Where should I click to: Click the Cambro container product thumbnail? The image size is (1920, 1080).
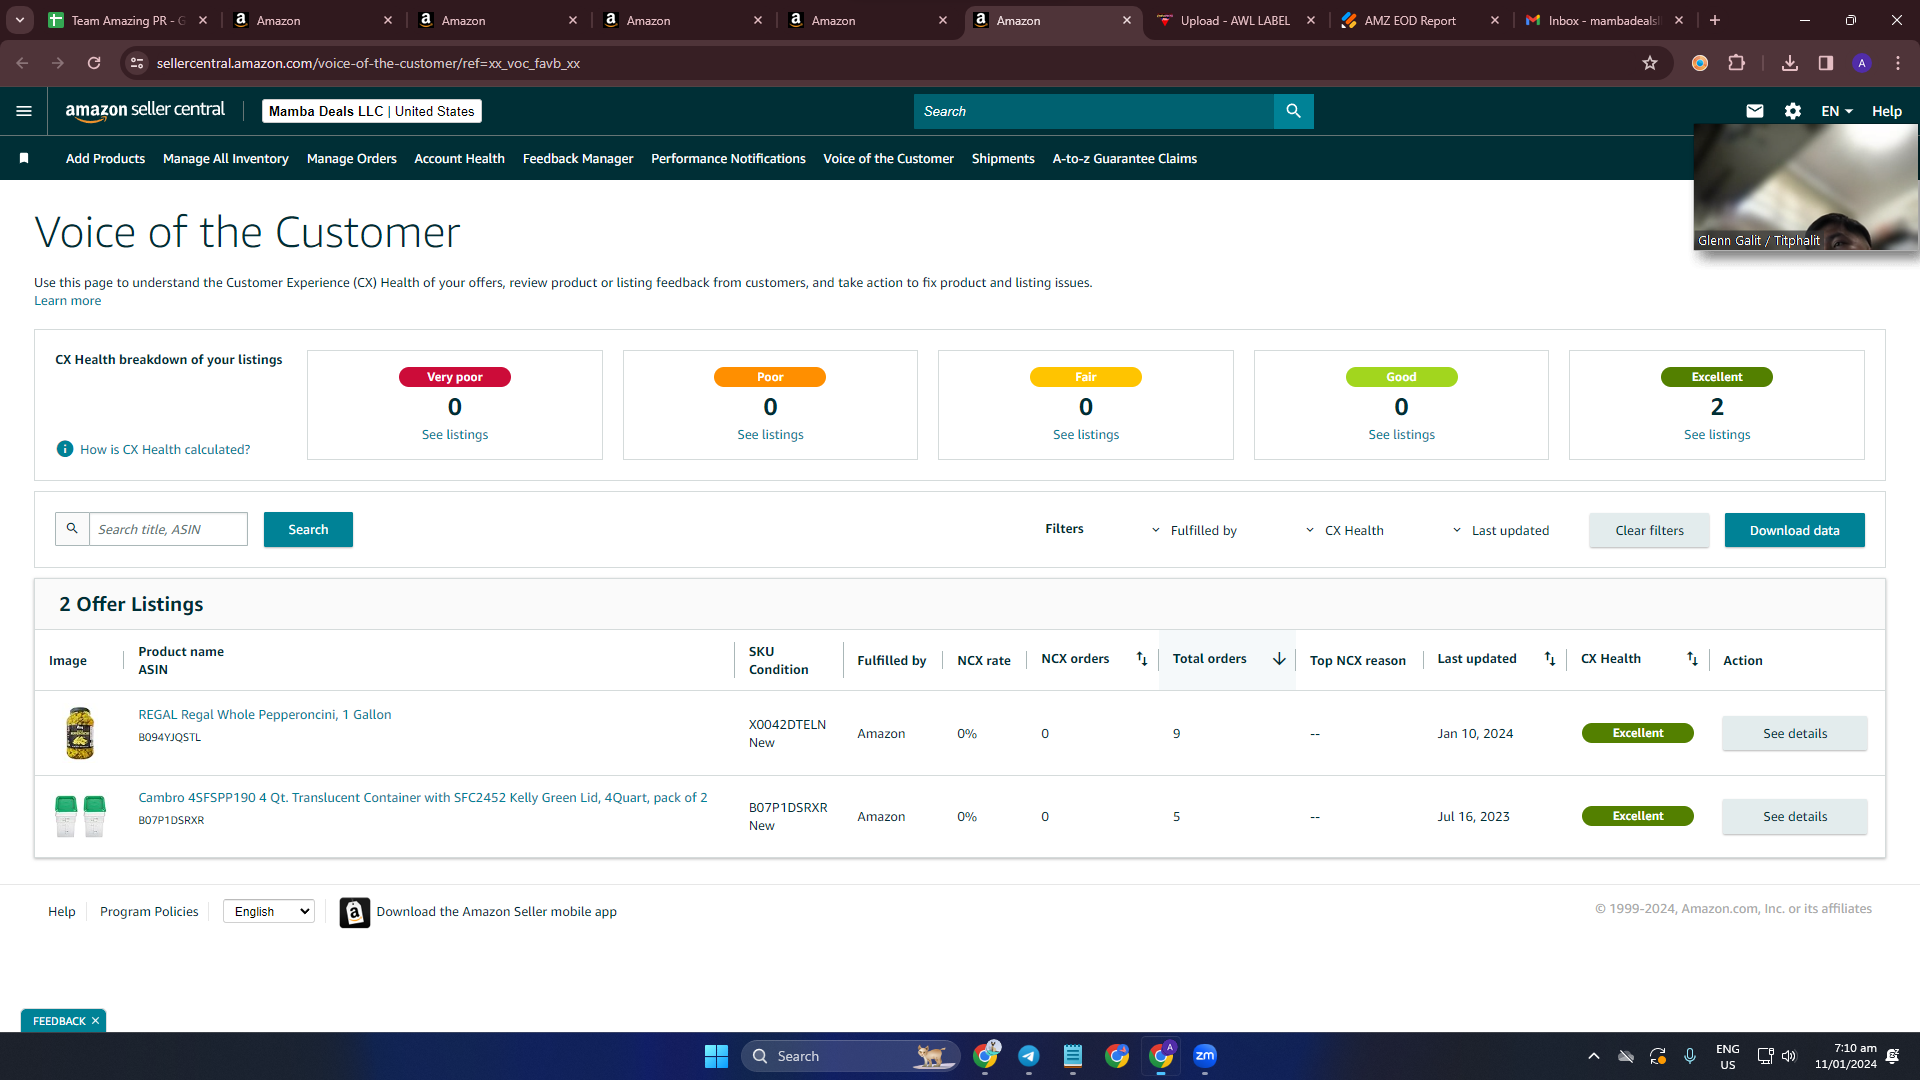pos(80,816)
